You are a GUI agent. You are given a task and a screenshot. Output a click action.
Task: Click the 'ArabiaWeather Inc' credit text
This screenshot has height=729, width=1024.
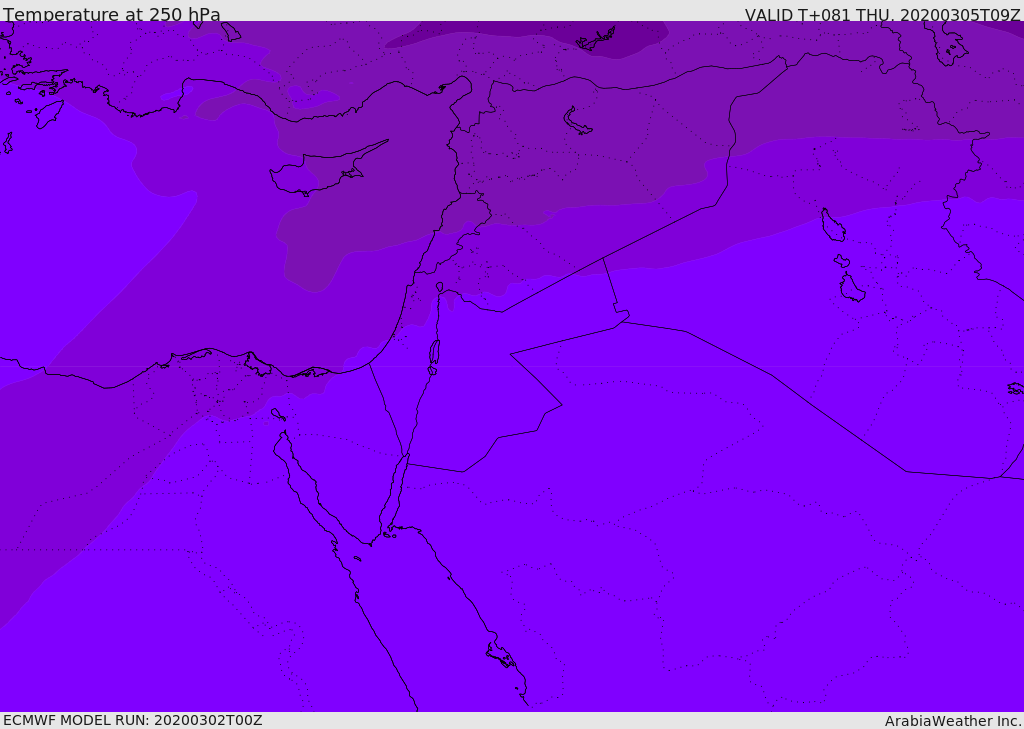[954, 721]
